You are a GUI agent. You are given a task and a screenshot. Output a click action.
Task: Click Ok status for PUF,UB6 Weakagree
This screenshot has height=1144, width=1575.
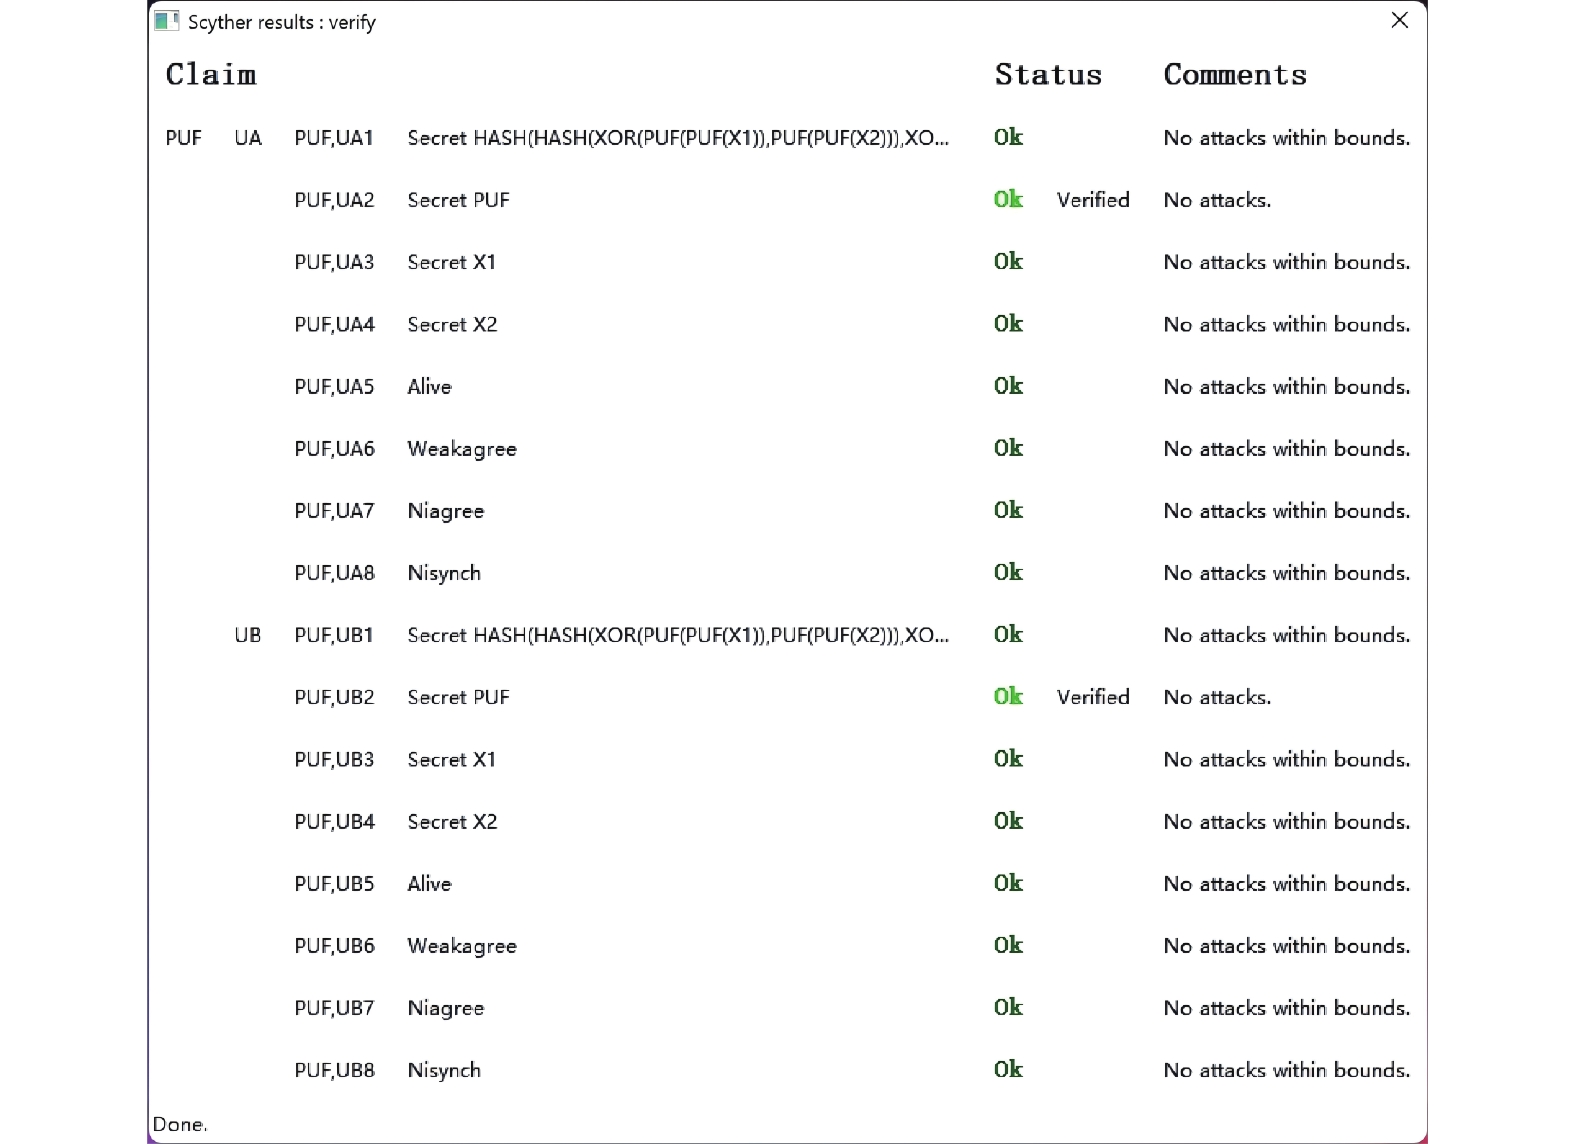tap(1008, 945)
